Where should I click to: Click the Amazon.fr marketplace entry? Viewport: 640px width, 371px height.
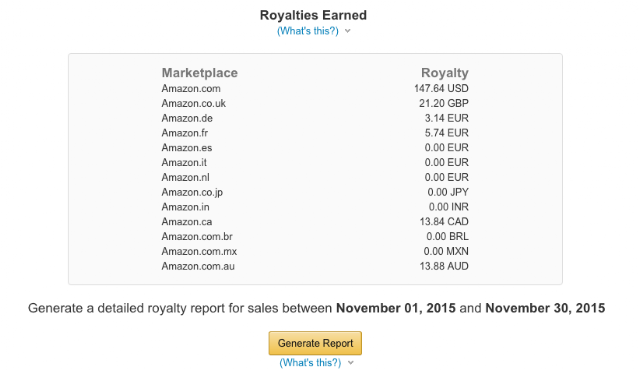tap(184, 133)
